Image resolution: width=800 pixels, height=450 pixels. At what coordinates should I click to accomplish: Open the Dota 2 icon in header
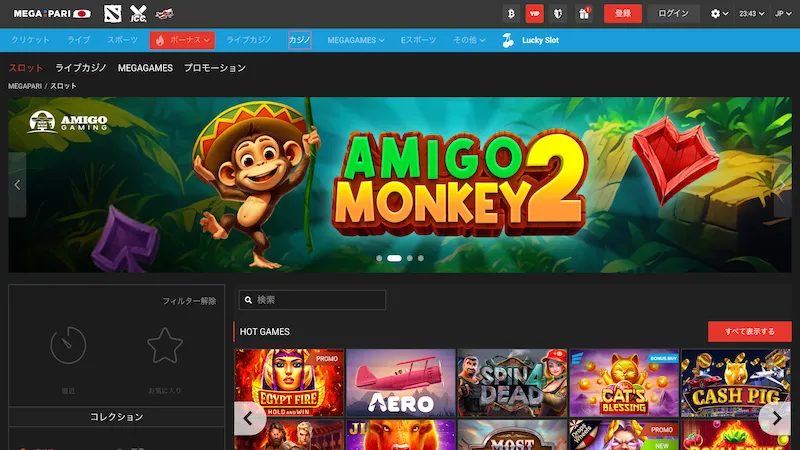(112, 14)
